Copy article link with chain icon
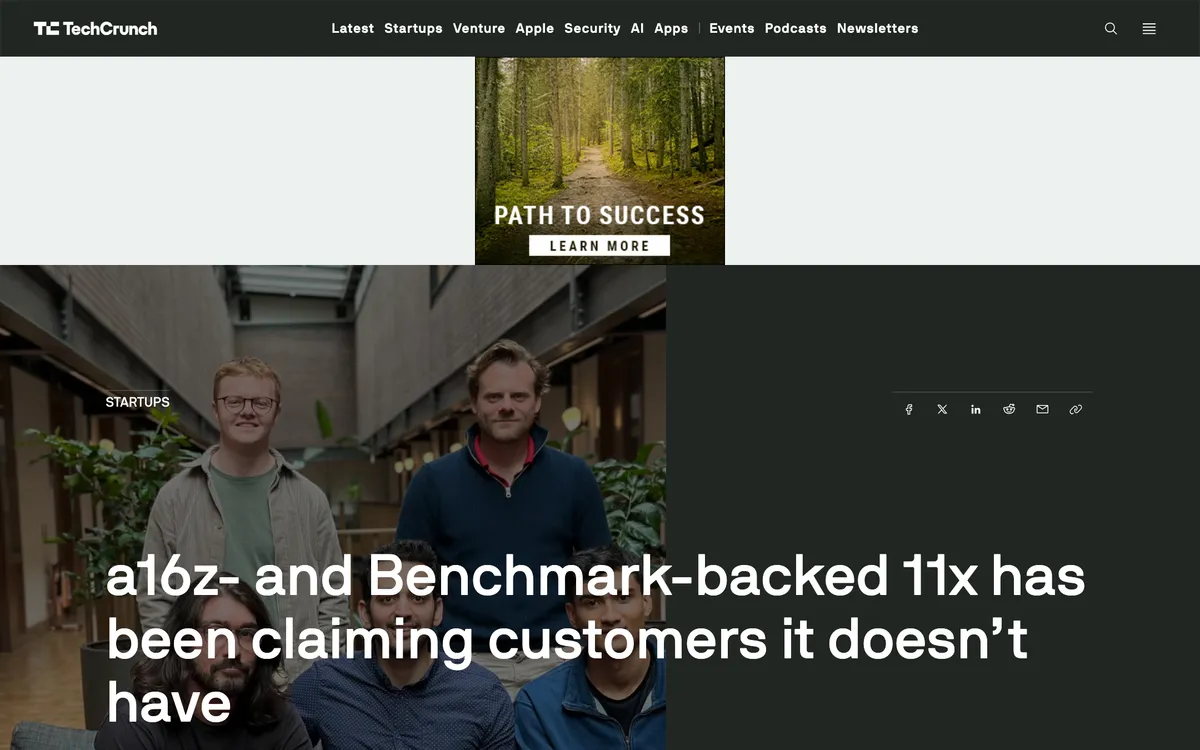The height and width of the screenshot is (750, 1200). pos(1076,409)
